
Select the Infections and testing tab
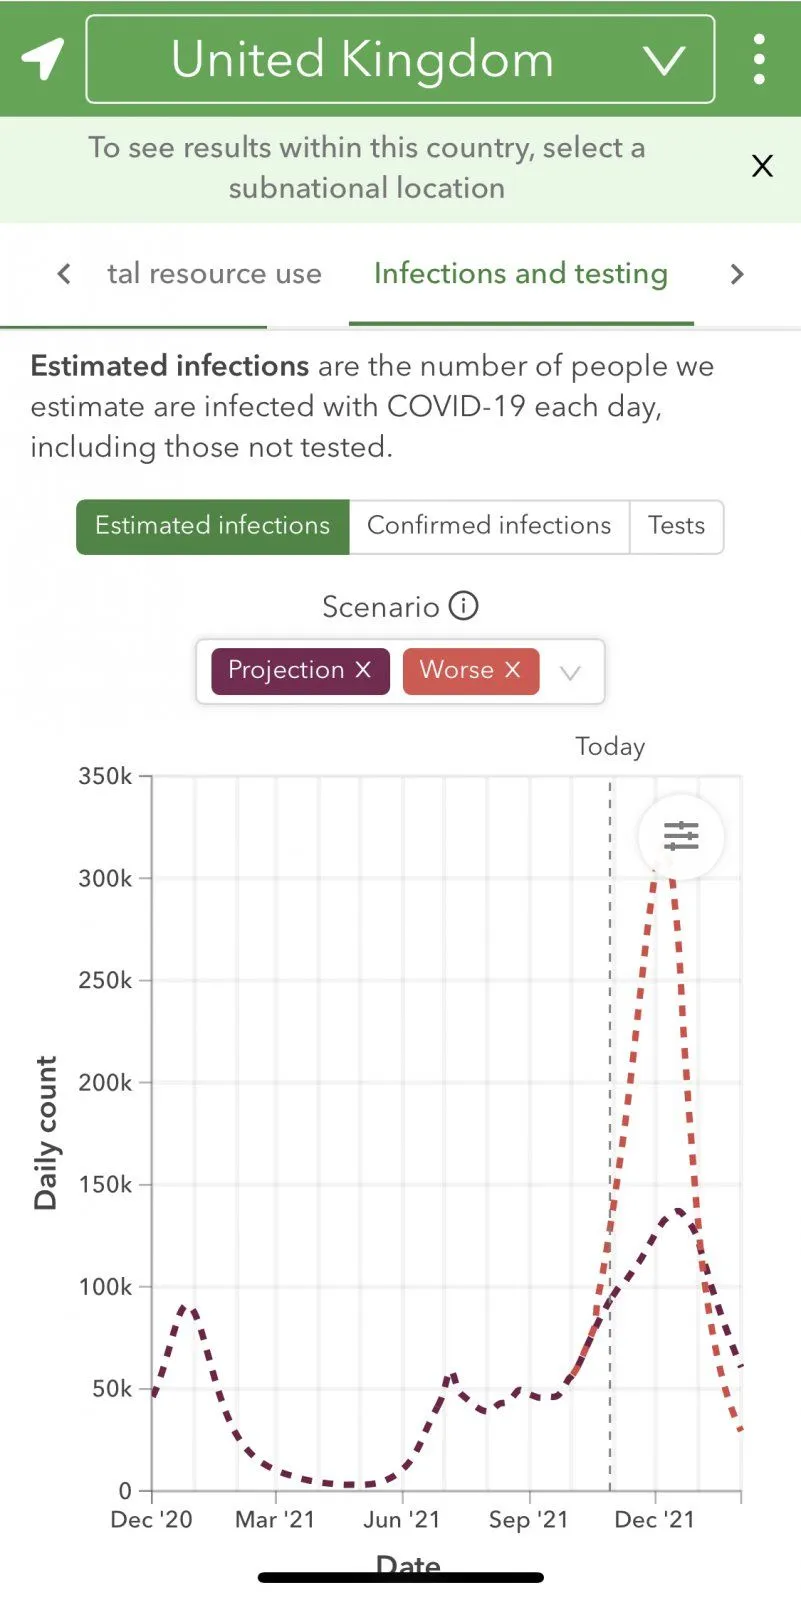(x=520, y=274)
